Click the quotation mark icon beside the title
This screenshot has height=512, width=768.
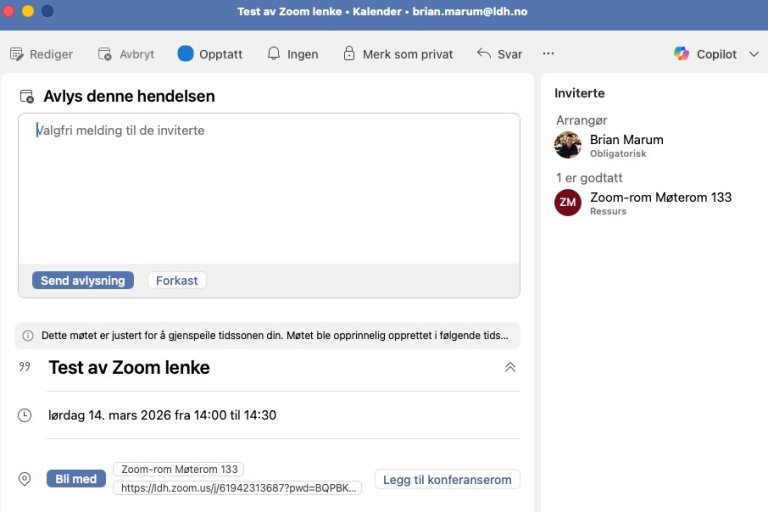(x=24, y=367)
